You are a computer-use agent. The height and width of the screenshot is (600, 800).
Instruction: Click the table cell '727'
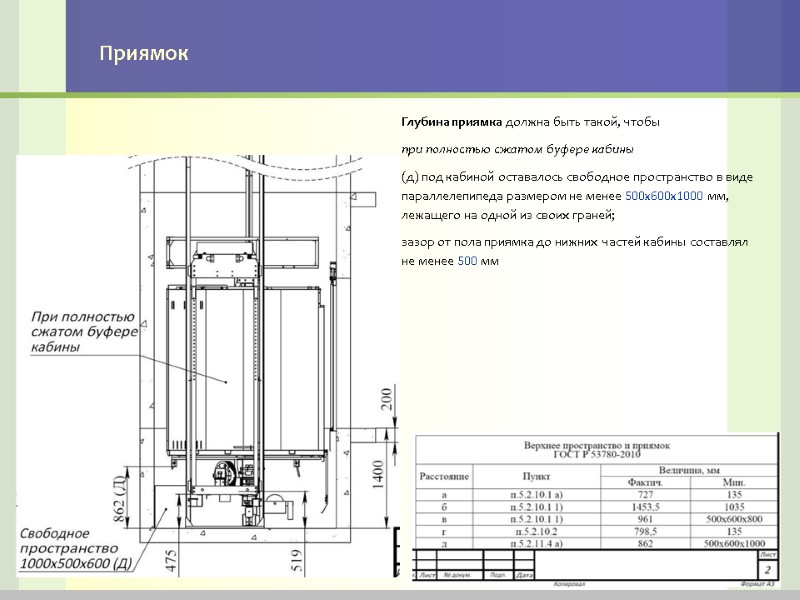[x=645, y=494]
